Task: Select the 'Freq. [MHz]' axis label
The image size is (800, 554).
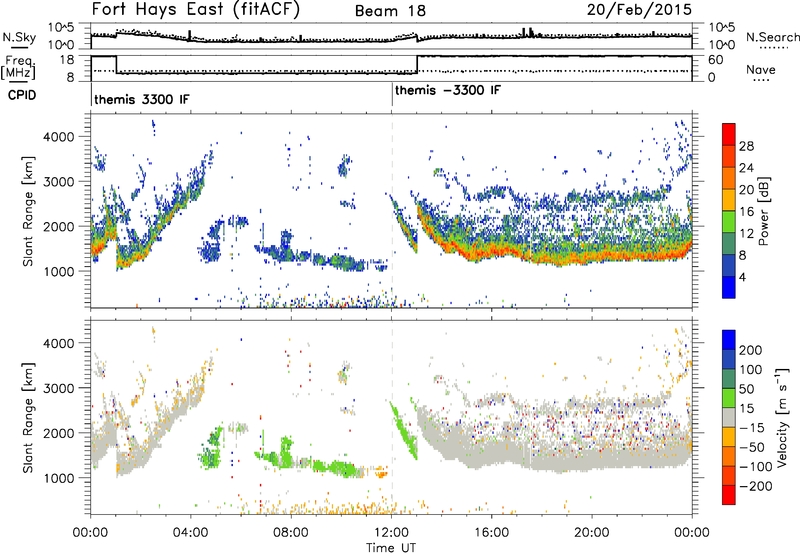Action: [18, 67]
